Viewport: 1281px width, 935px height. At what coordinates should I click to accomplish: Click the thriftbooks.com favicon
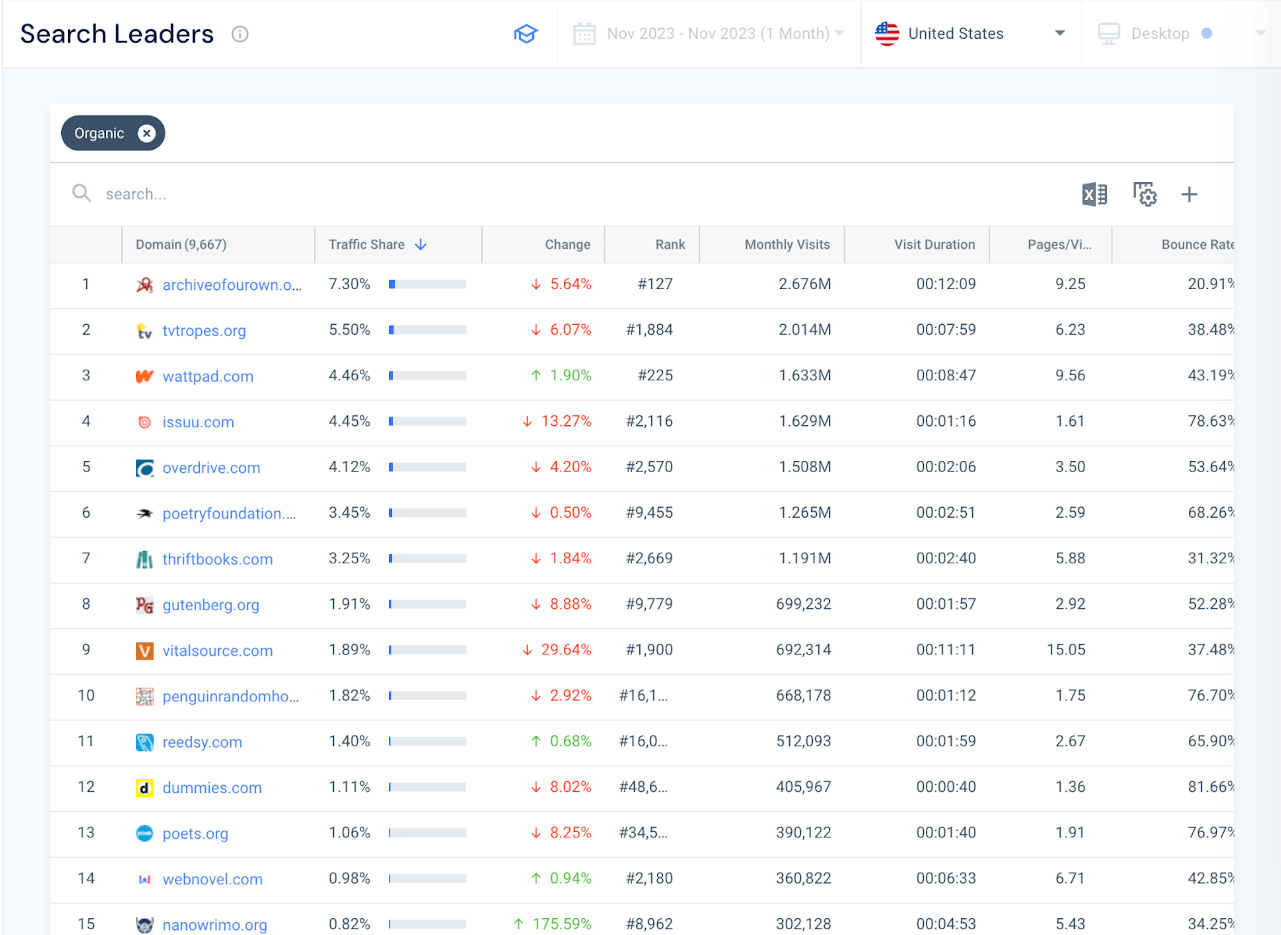(x=145, y=560)
